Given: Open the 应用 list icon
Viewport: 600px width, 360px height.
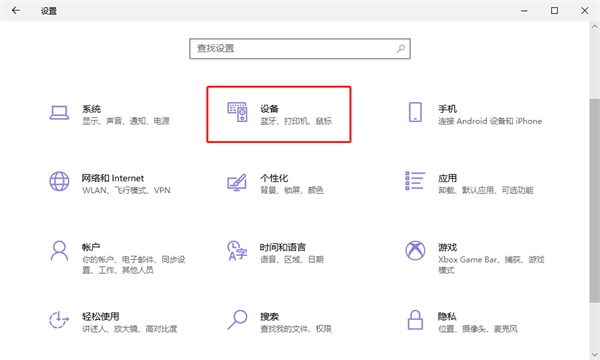Looking at the screenshot, I should click(x=415, y=181).
